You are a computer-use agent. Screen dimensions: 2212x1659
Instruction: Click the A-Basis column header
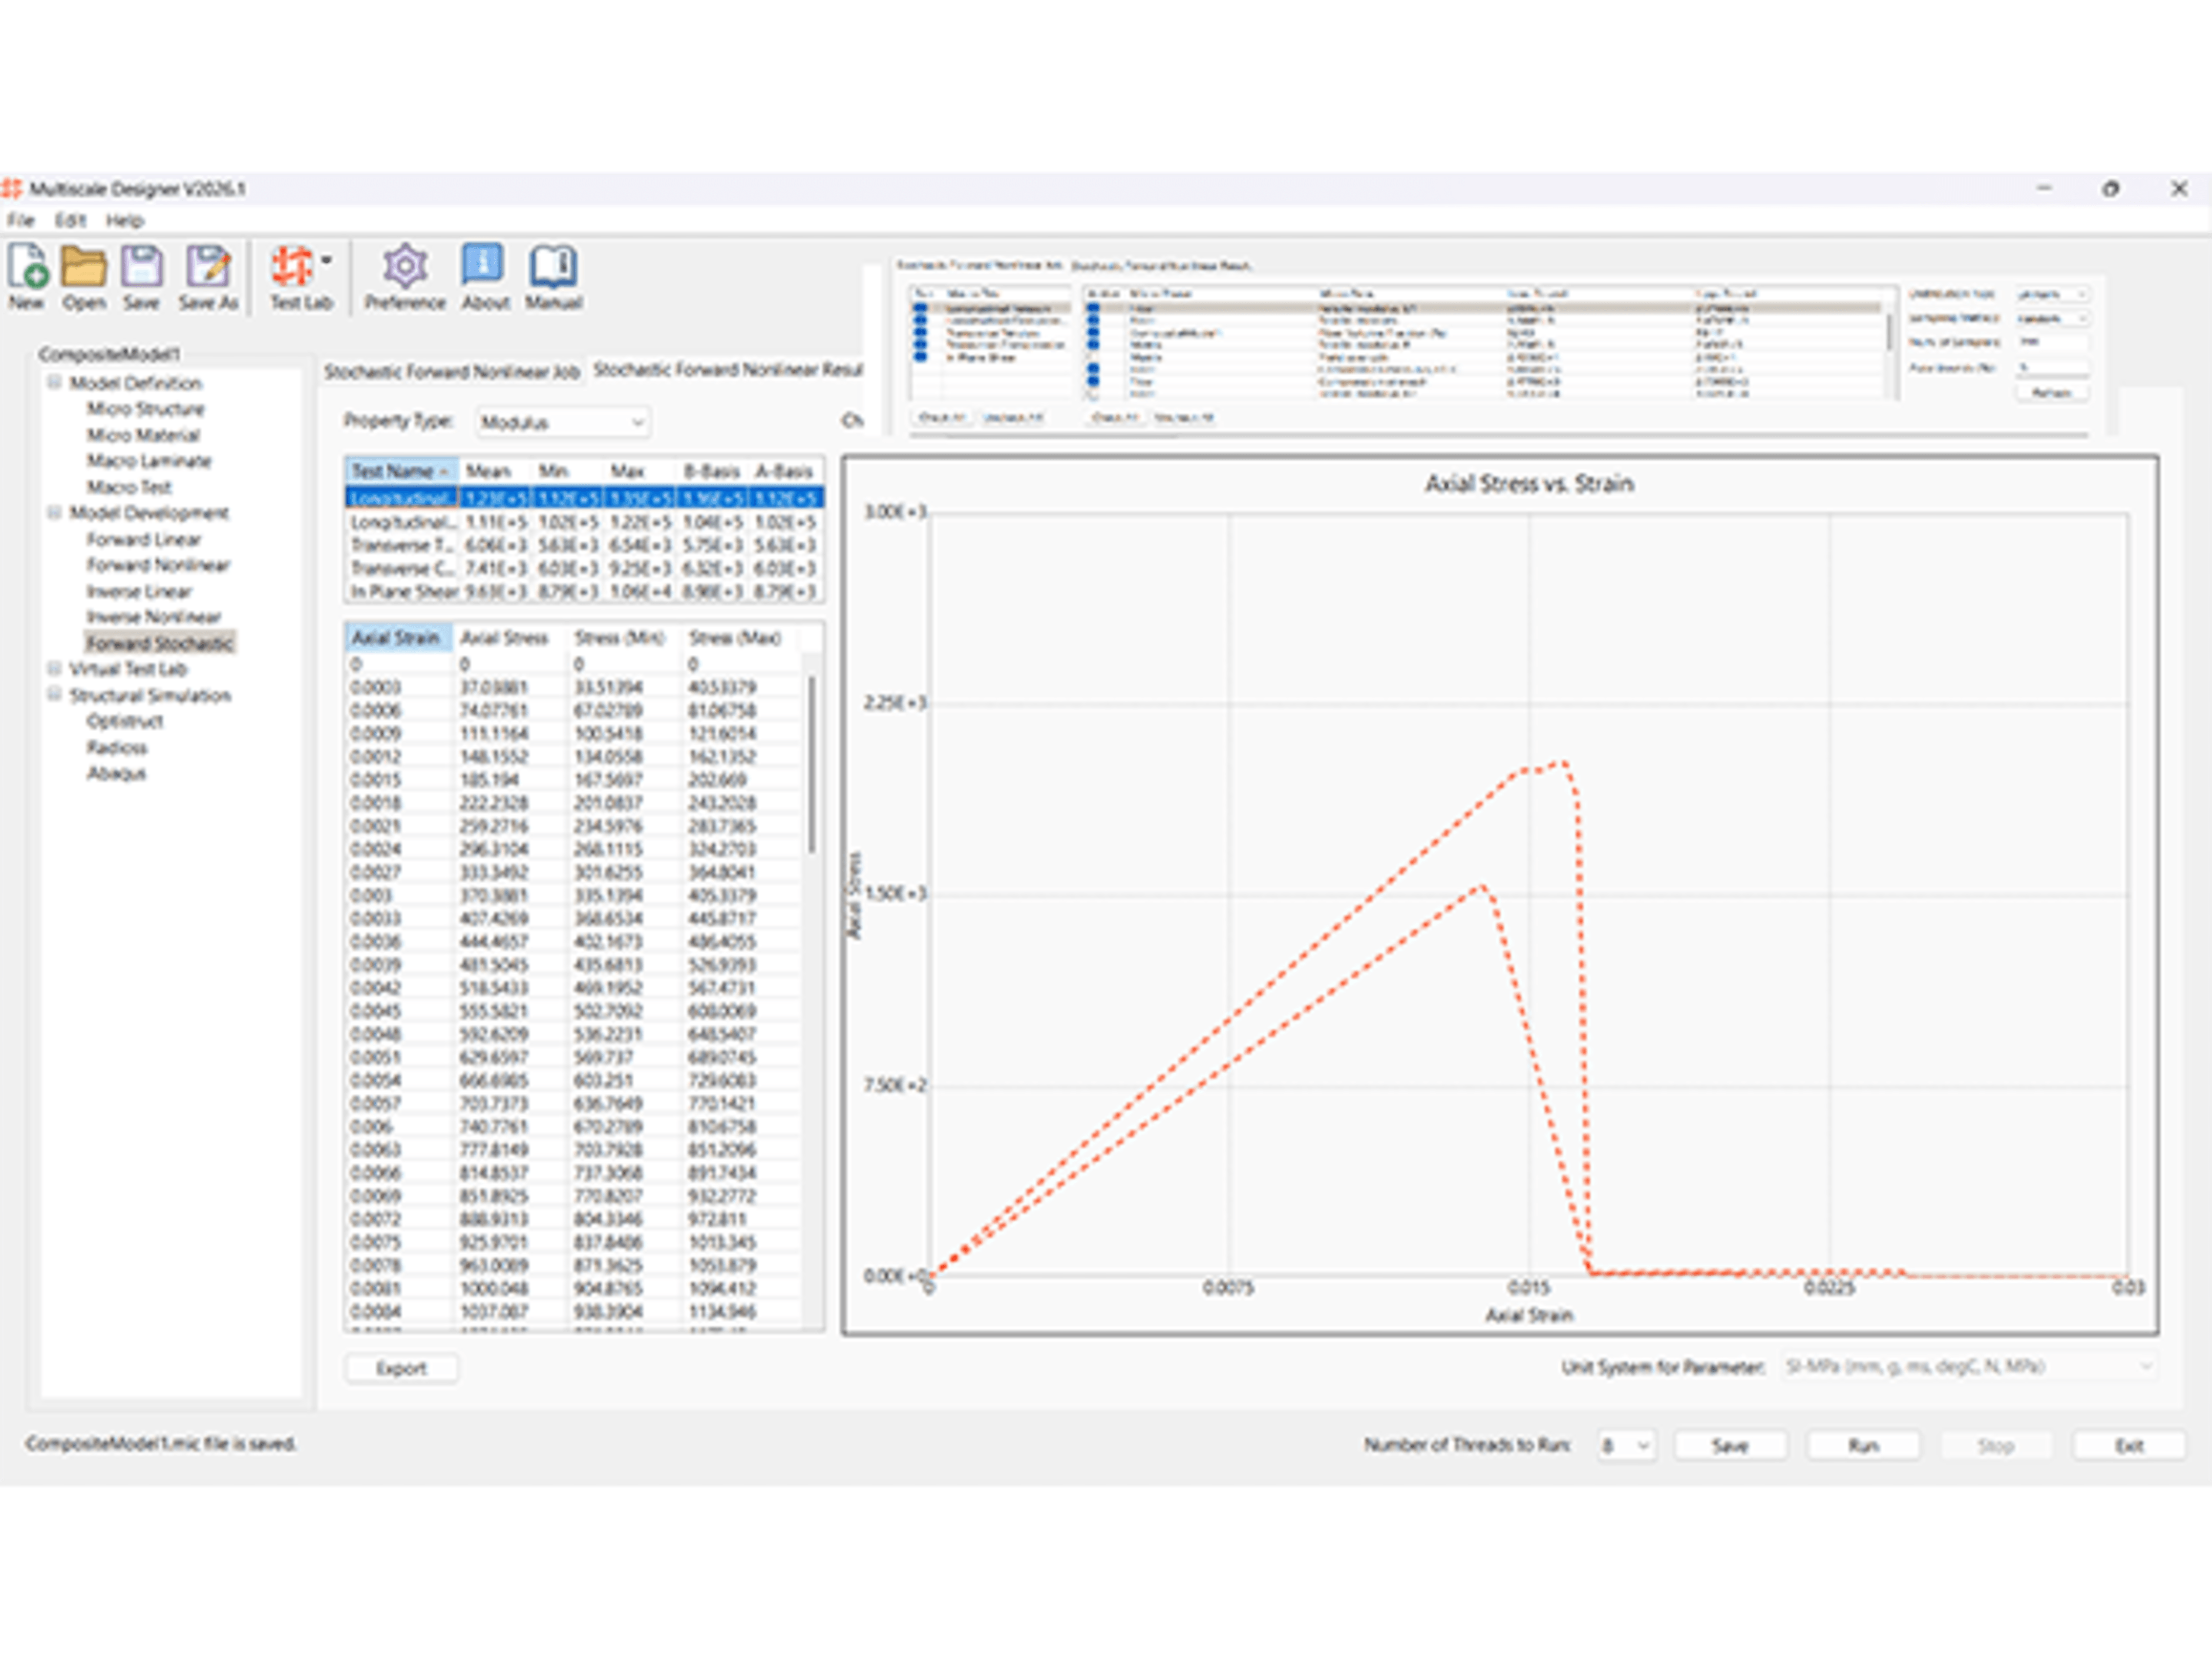coord(785,470)
